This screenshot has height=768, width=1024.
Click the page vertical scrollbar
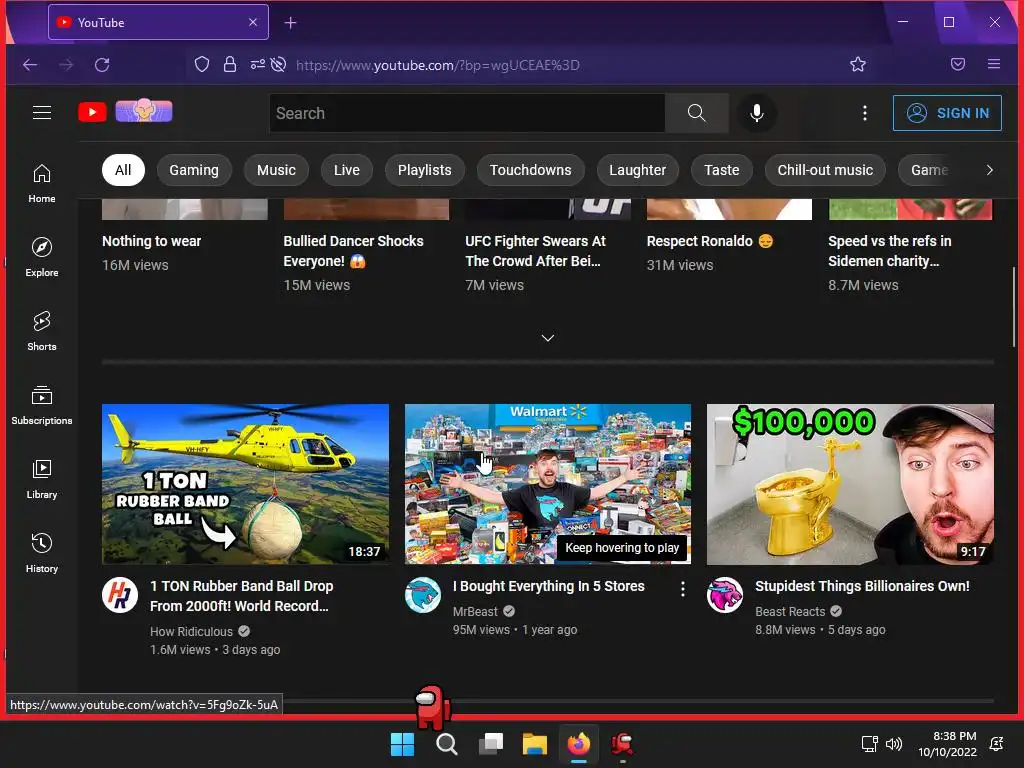(x=1014, y=307)
